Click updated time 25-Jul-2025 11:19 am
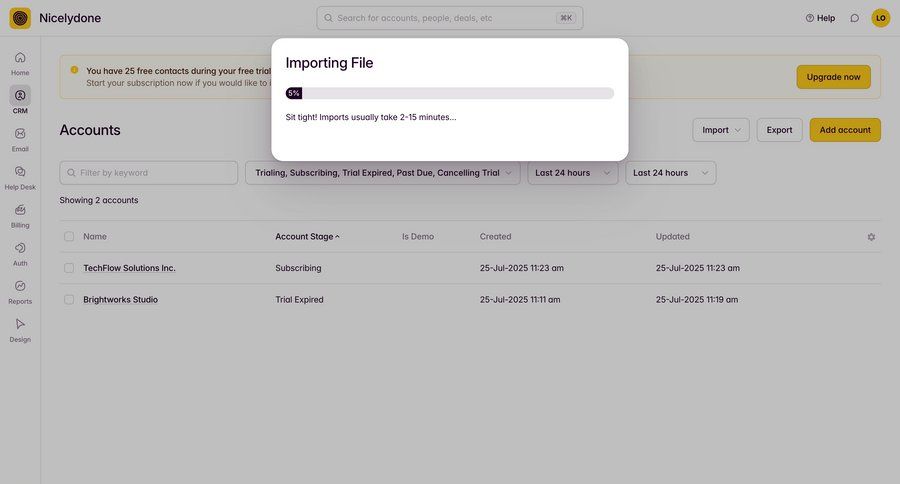The height and width of the screenshot is (484, 900). tap(697, 300)
